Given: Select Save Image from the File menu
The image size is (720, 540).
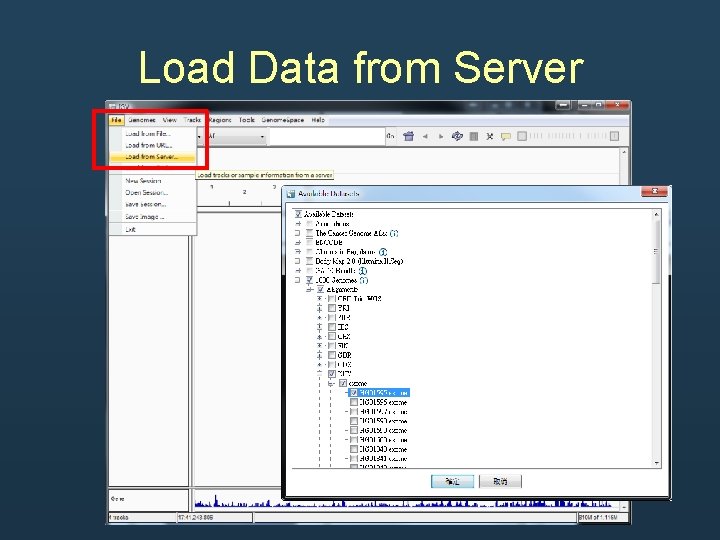Looking at the screenshot, I should point(152,217).
